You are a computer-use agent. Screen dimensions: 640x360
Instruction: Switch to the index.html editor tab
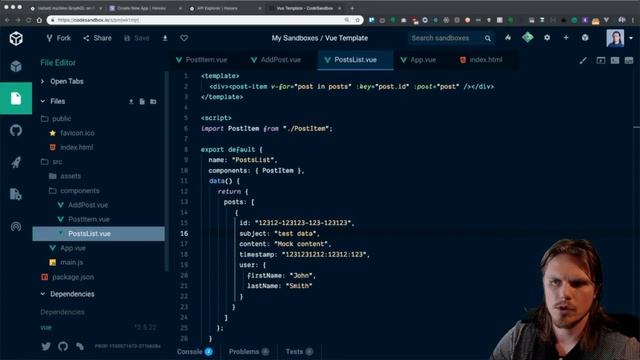(x=485, y=60)
